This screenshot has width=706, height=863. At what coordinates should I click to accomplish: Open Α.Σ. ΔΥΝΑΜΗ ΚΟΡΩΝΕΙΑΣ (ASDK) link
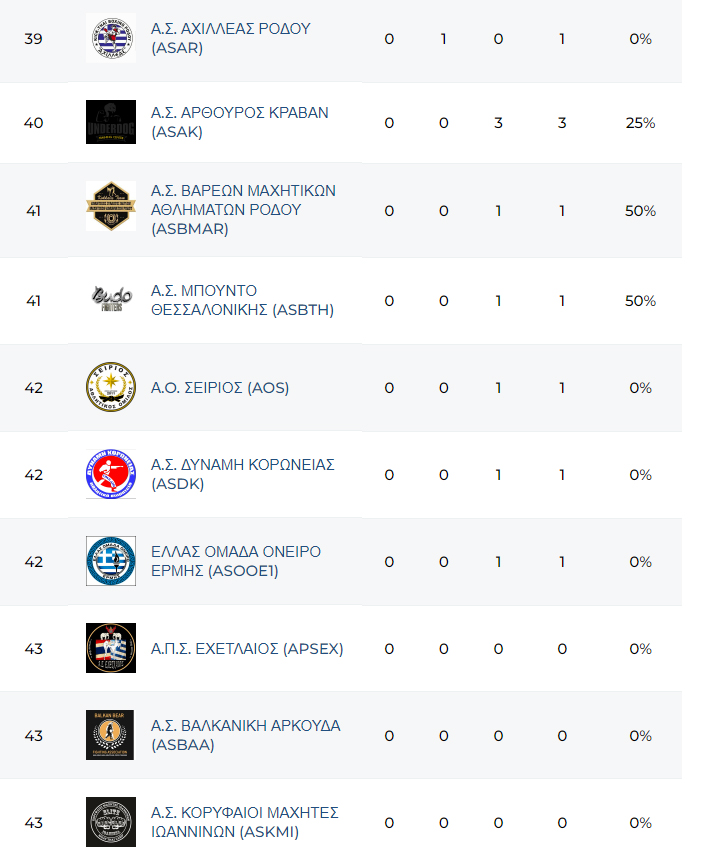pos(242,475)
